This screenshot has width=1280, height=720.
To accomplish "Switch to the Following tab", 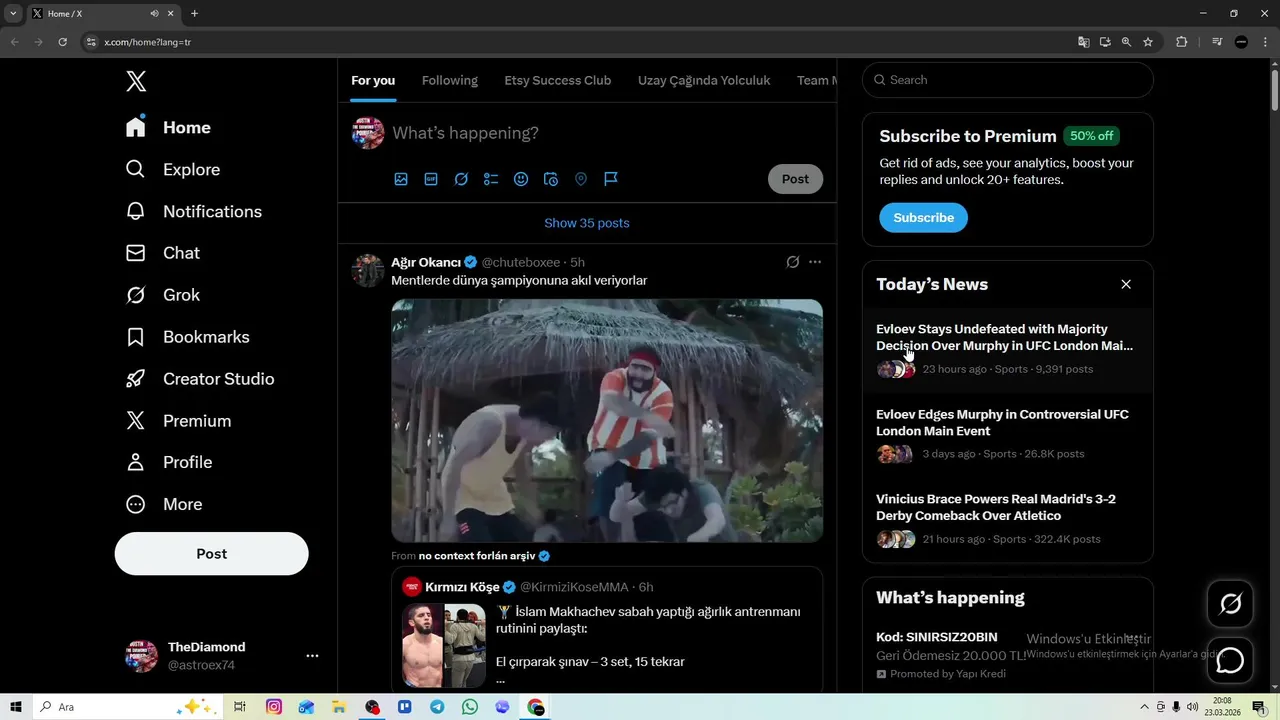I will [450, 80].
